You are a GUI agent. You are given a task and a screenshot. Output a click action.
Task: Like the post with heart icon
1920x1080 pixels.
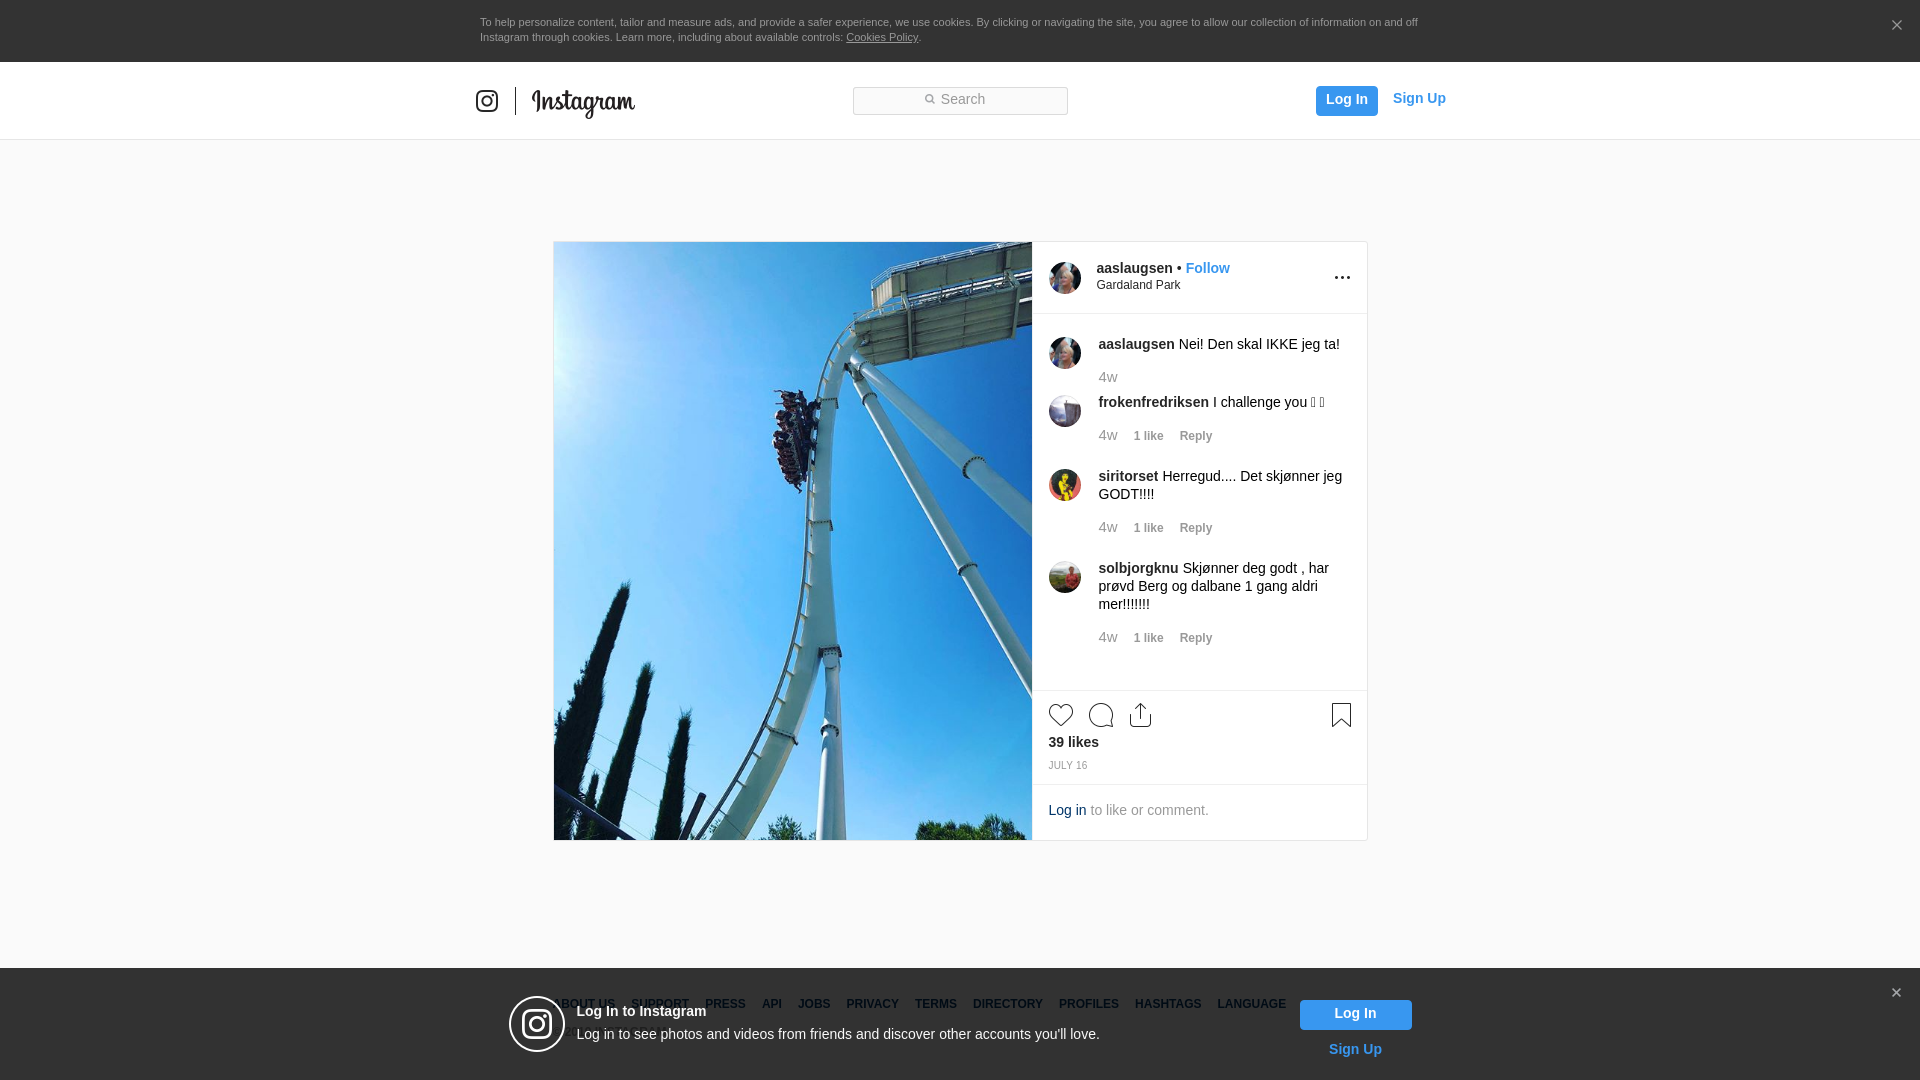(1061, 715)
